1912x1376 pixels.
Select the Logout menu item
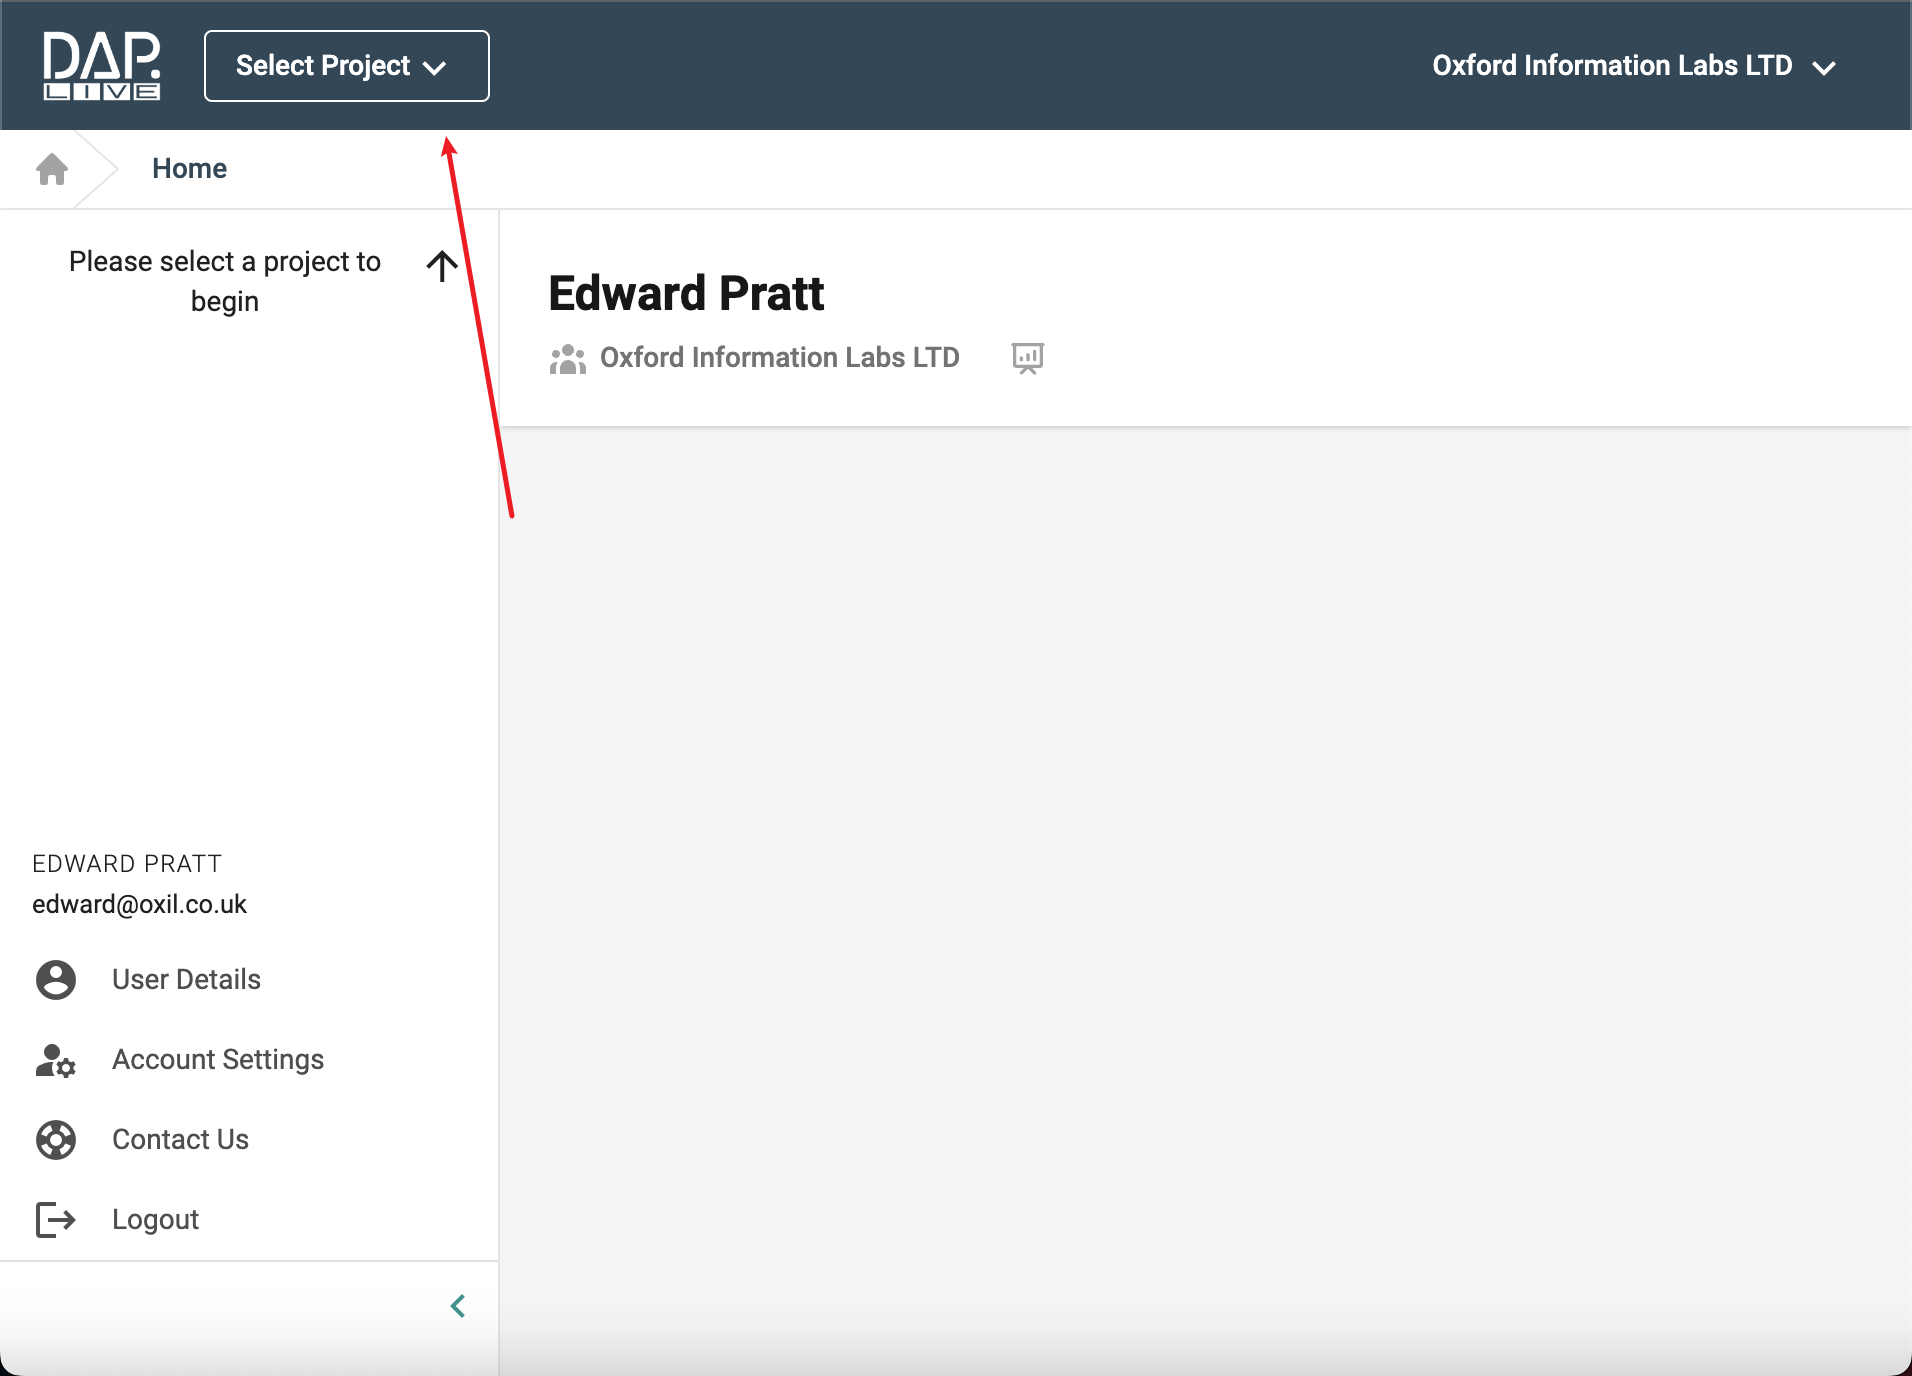pos(155,1220)
